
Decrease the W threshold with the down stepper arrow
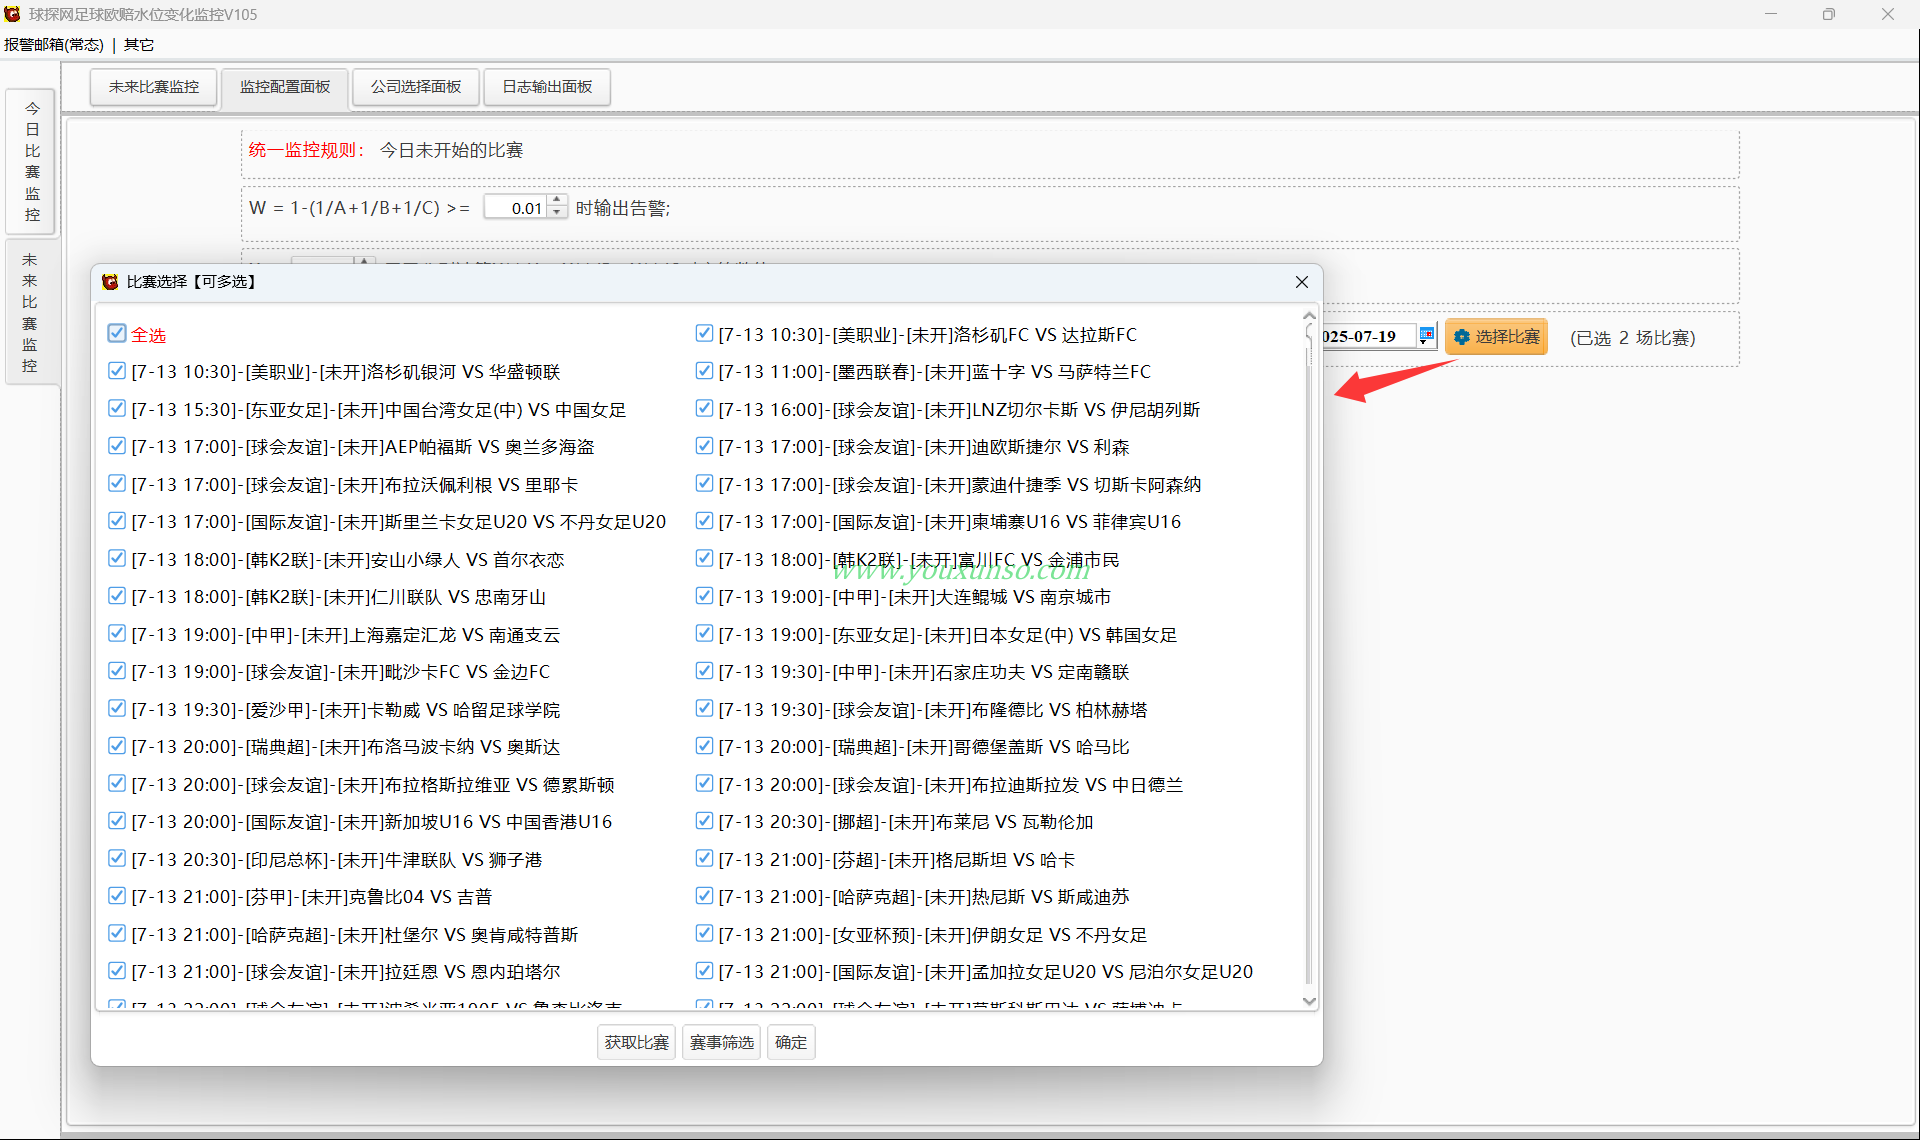557,213
